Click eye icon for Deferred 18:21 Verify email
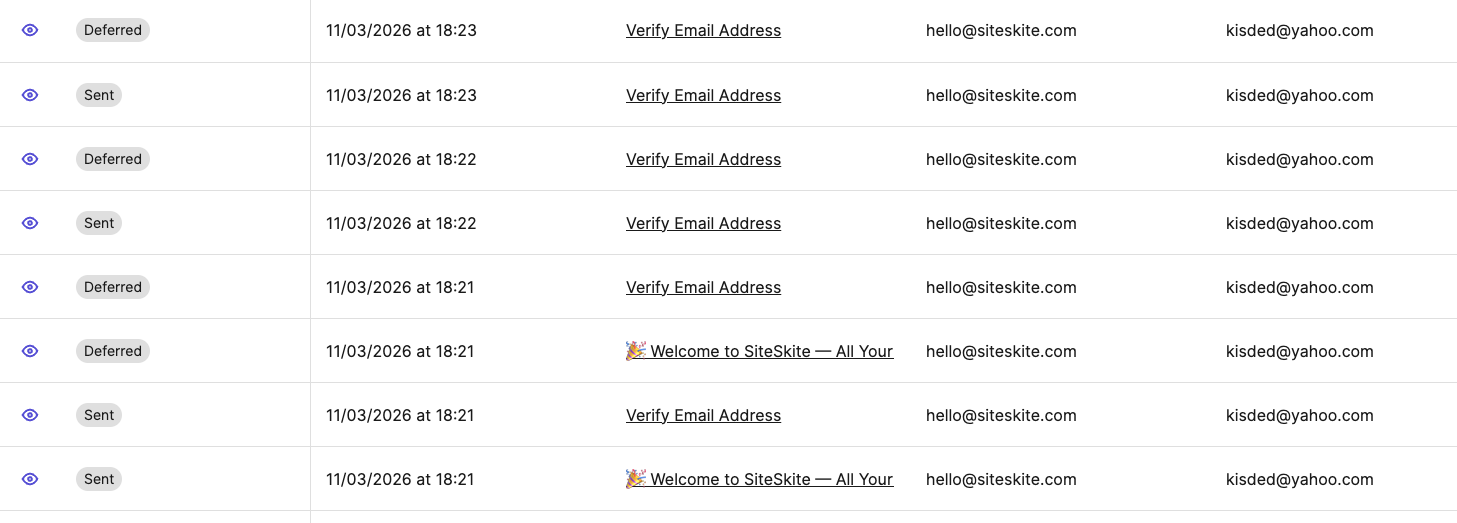1457x523 pixels. (x=30, y=287)
